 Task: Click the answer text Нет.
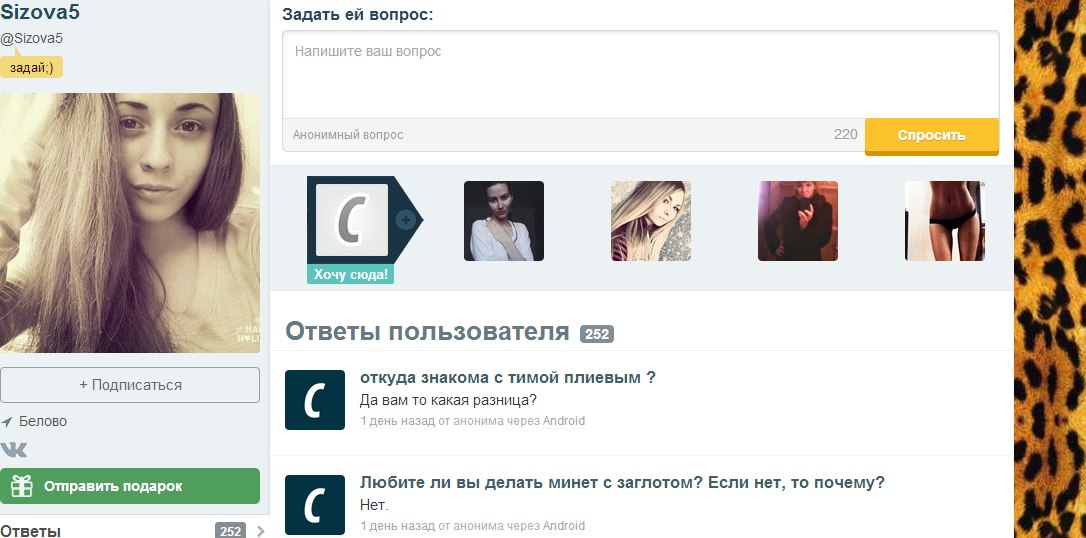[x=375, y=505]
